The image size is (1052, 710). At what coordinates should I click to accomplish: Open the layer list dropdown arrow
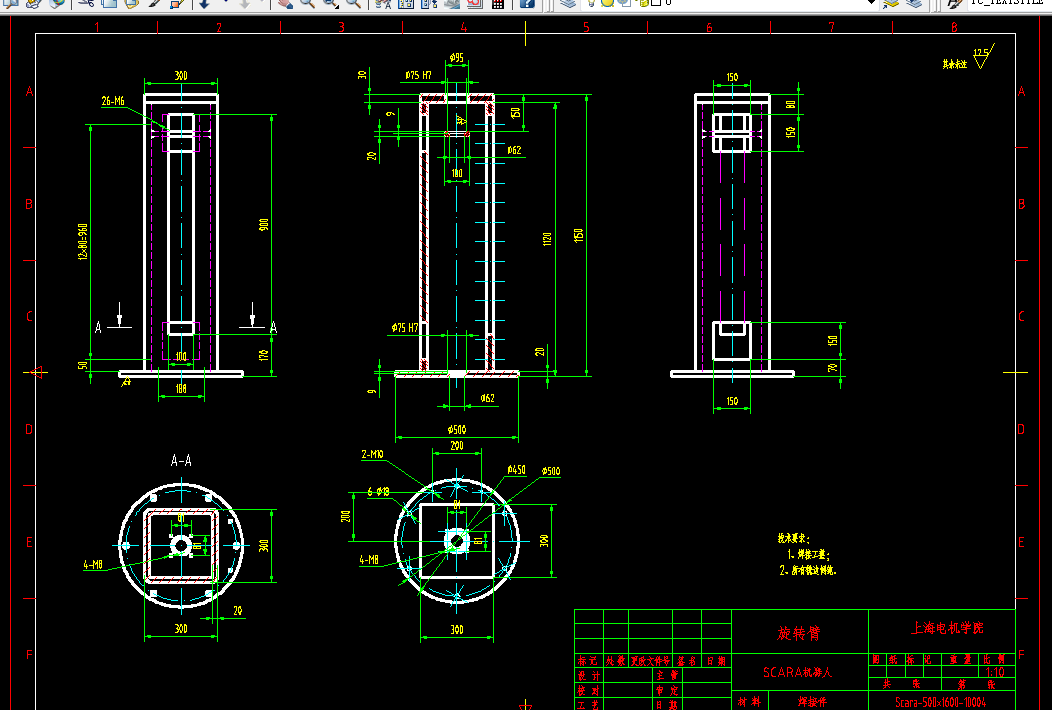[x=872, y=3]
